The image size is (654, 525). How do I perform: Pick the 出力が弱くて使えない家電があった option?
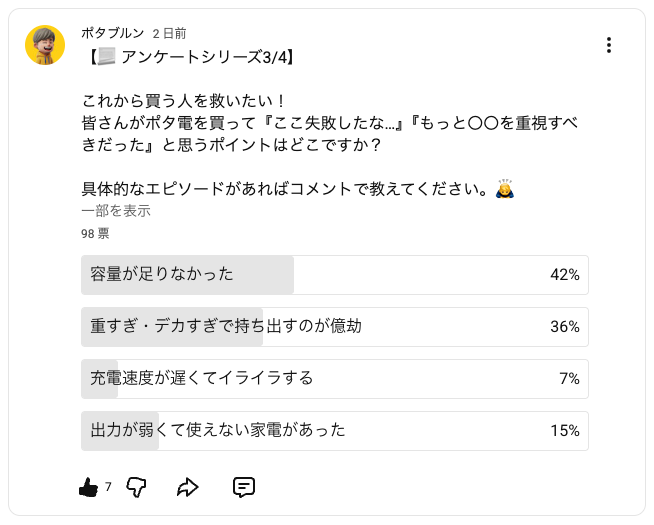coord(334,431)
